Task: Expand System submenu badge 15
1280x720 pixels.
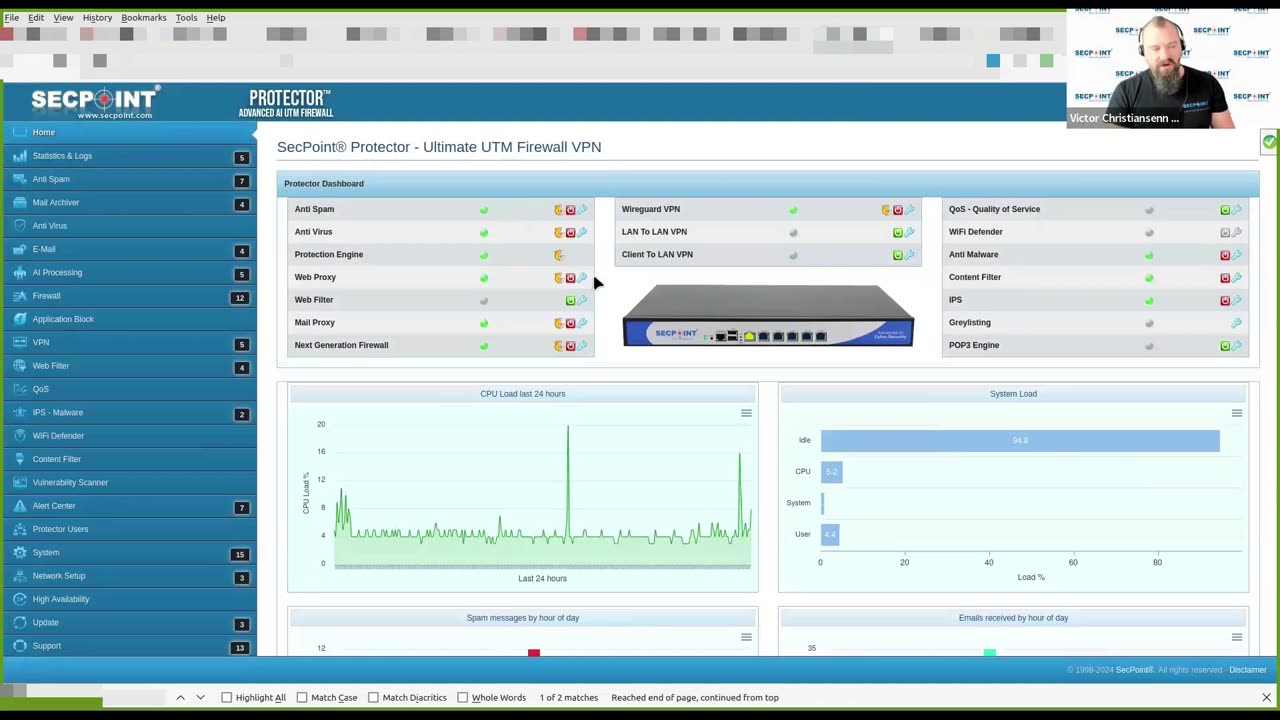Action: (x=239, y=554)
